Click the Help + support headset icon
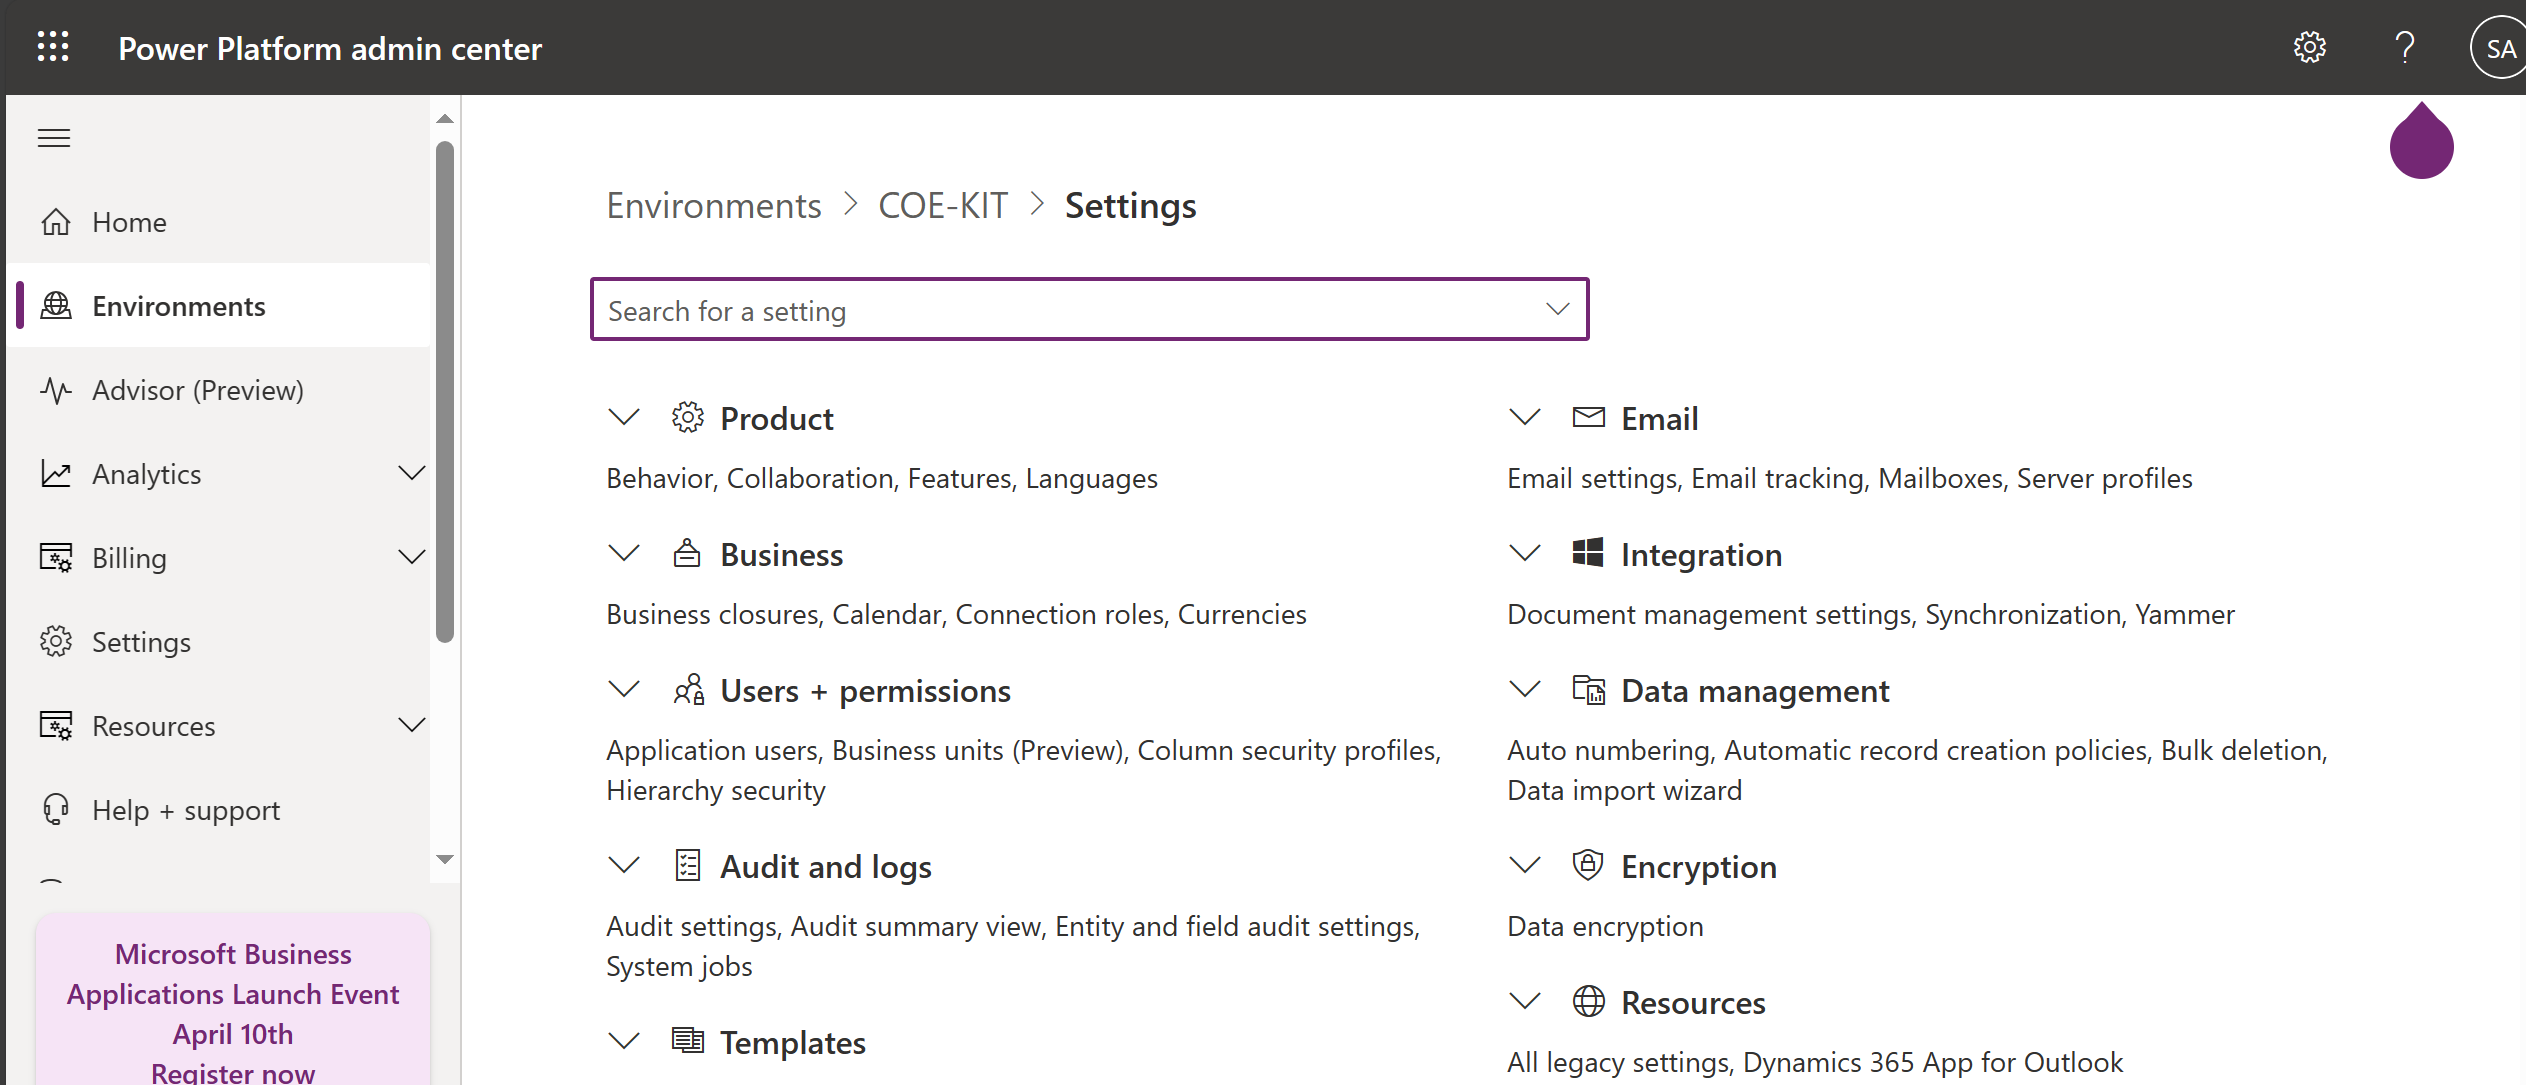The height and width of the screenshot is (1085, 2526). (x=57, y=809)
